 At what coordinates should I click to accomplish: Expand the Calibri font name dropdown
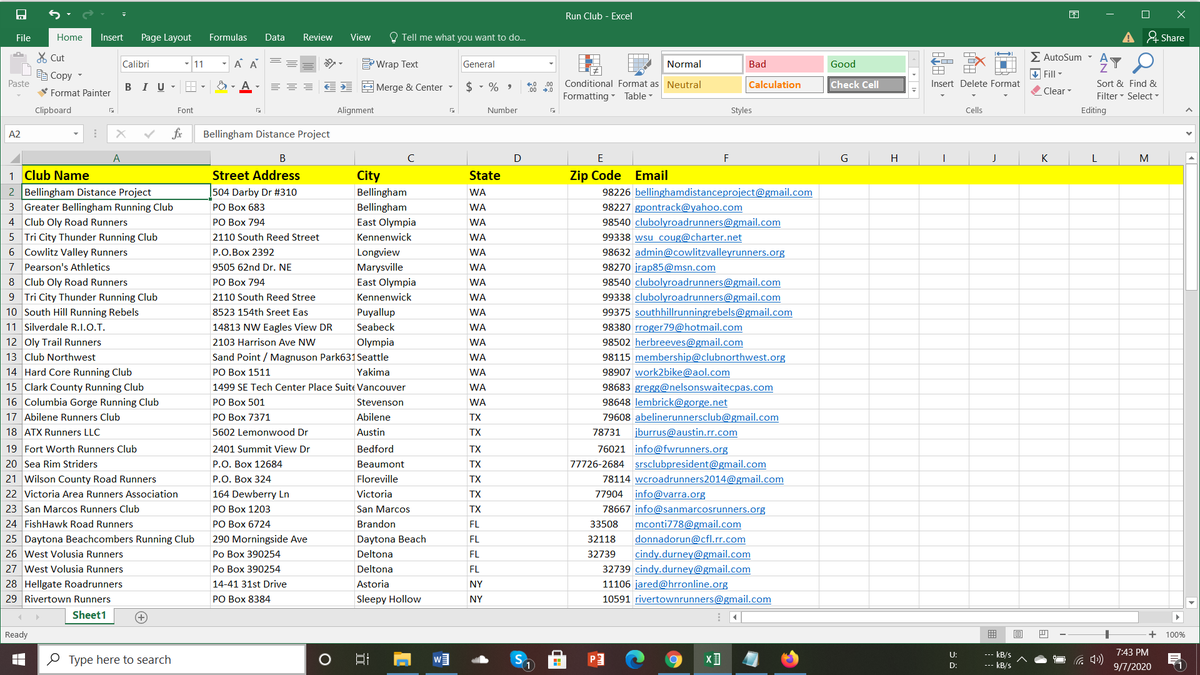click(187, 63)
